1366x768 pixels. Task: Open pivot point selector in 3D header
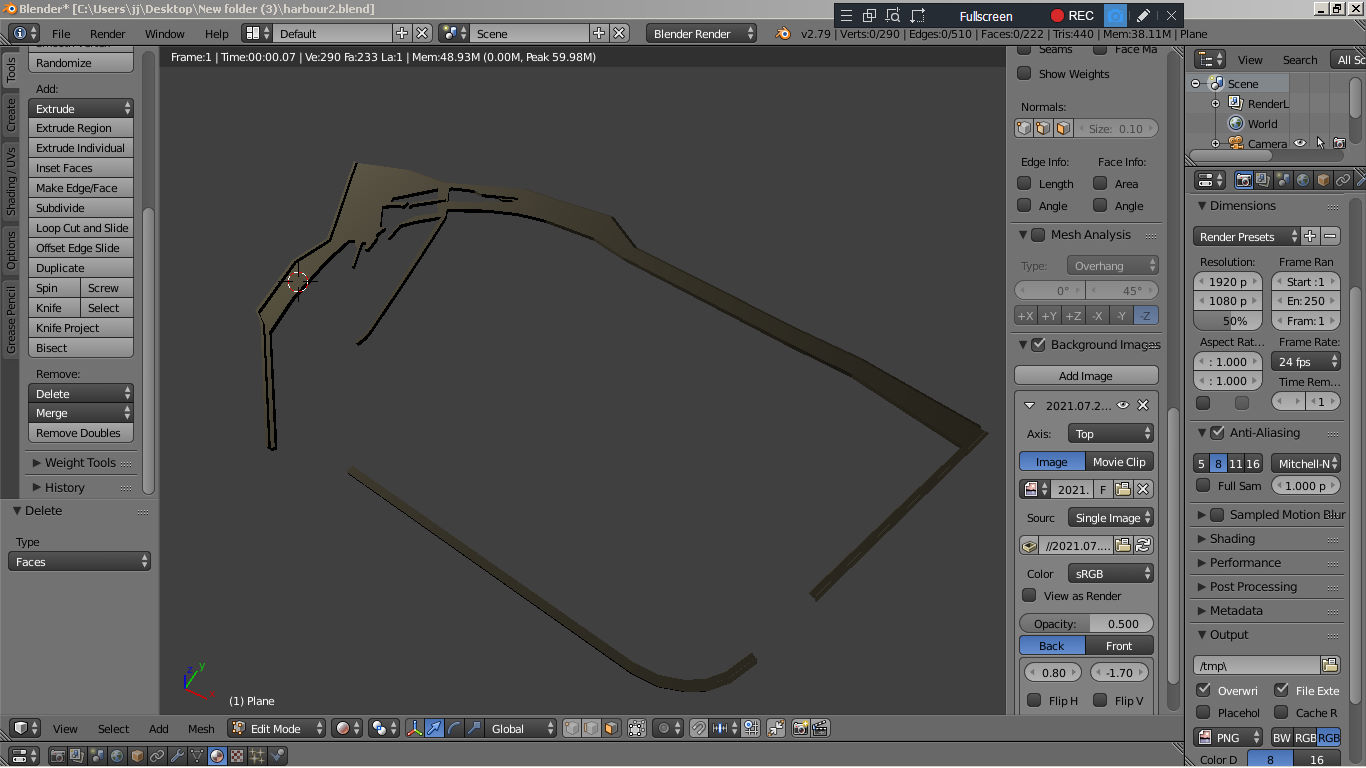[x=385, y=728]
